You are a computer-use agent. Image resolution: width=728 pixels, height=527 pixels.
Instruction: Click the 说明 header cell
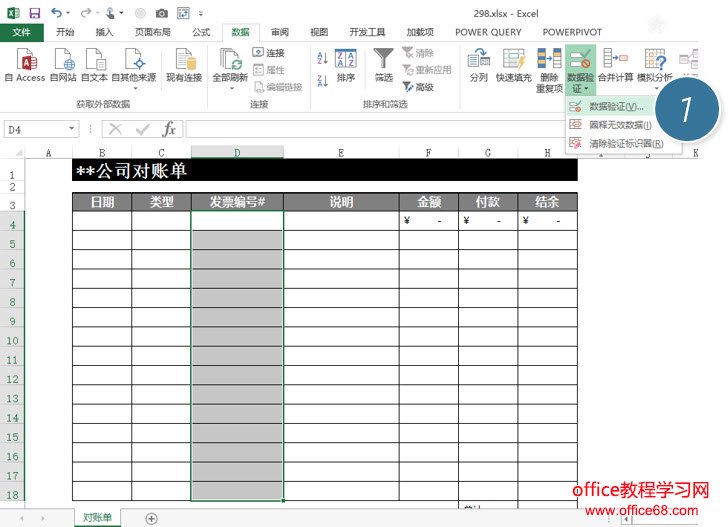[x=341, y=202]
